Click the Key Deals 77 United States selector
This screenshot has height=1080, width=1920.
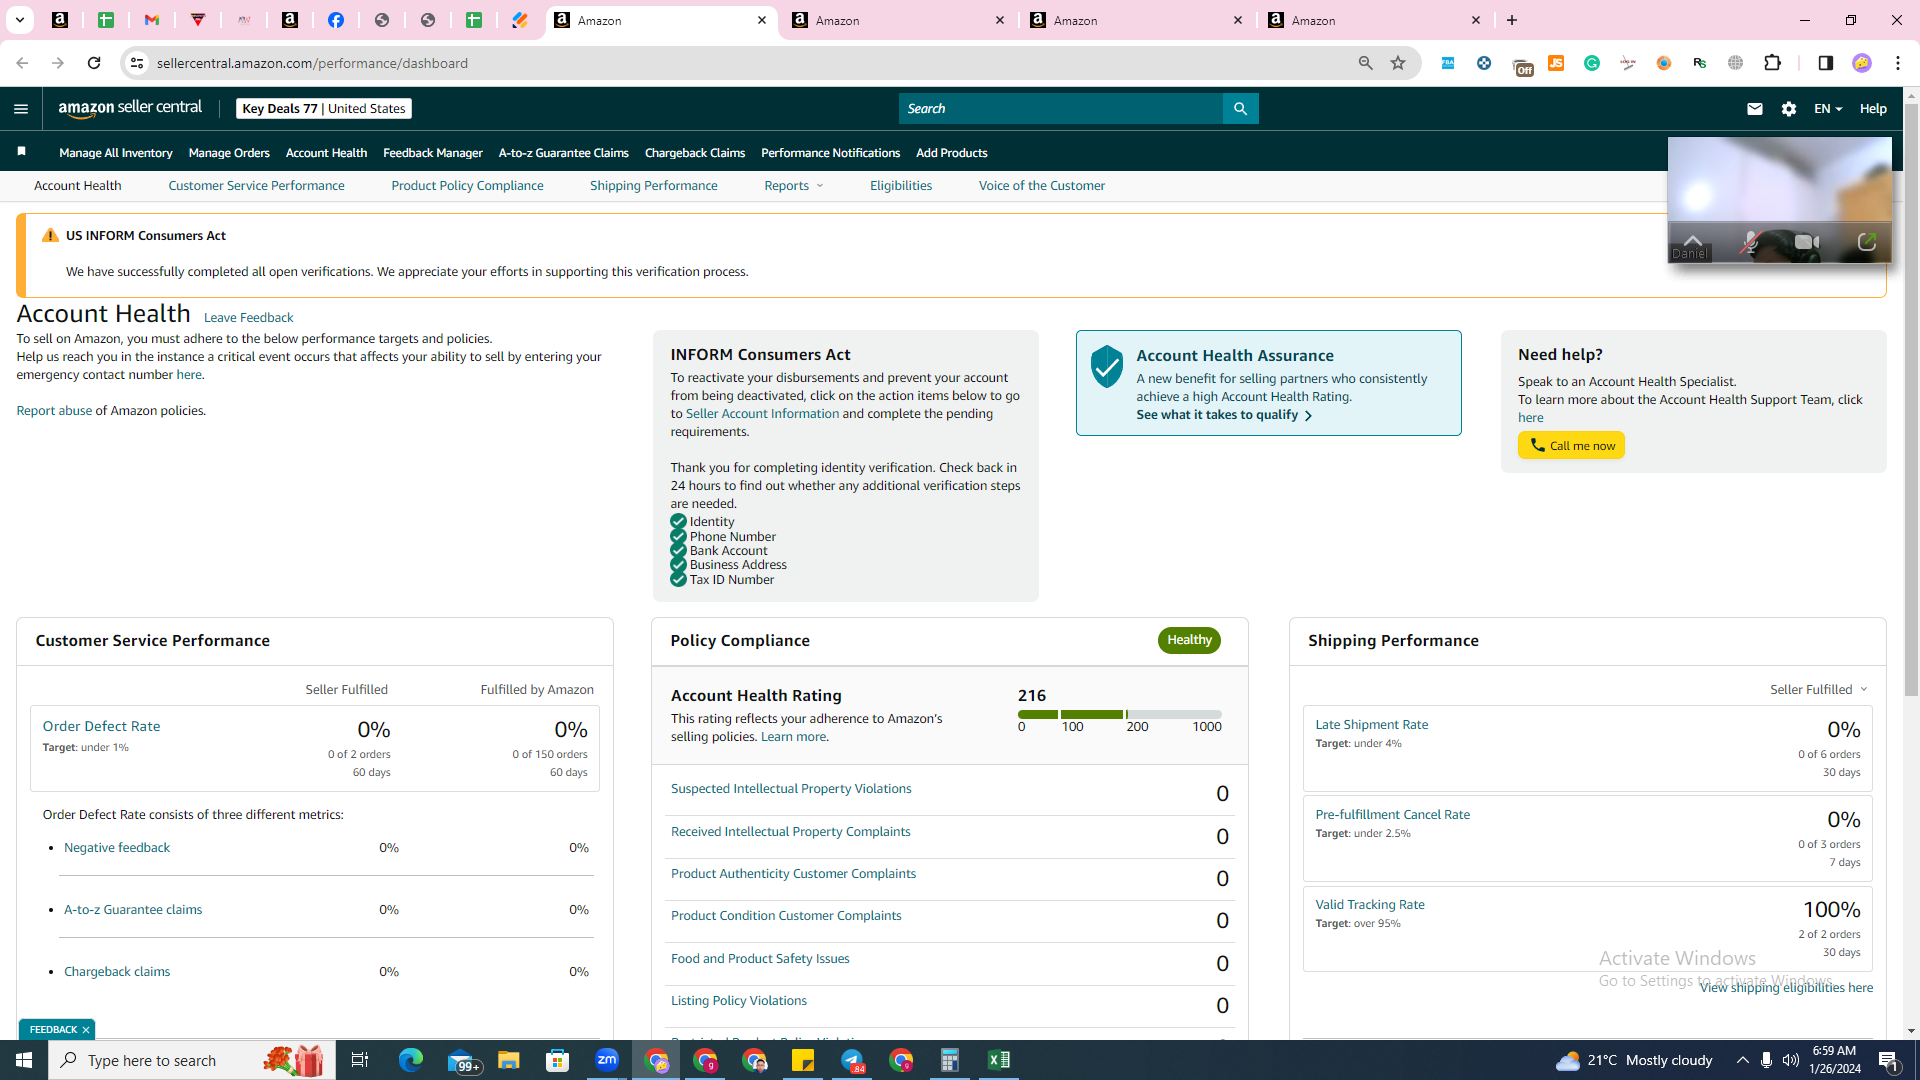pyautogui.click(x=324, y=109)
